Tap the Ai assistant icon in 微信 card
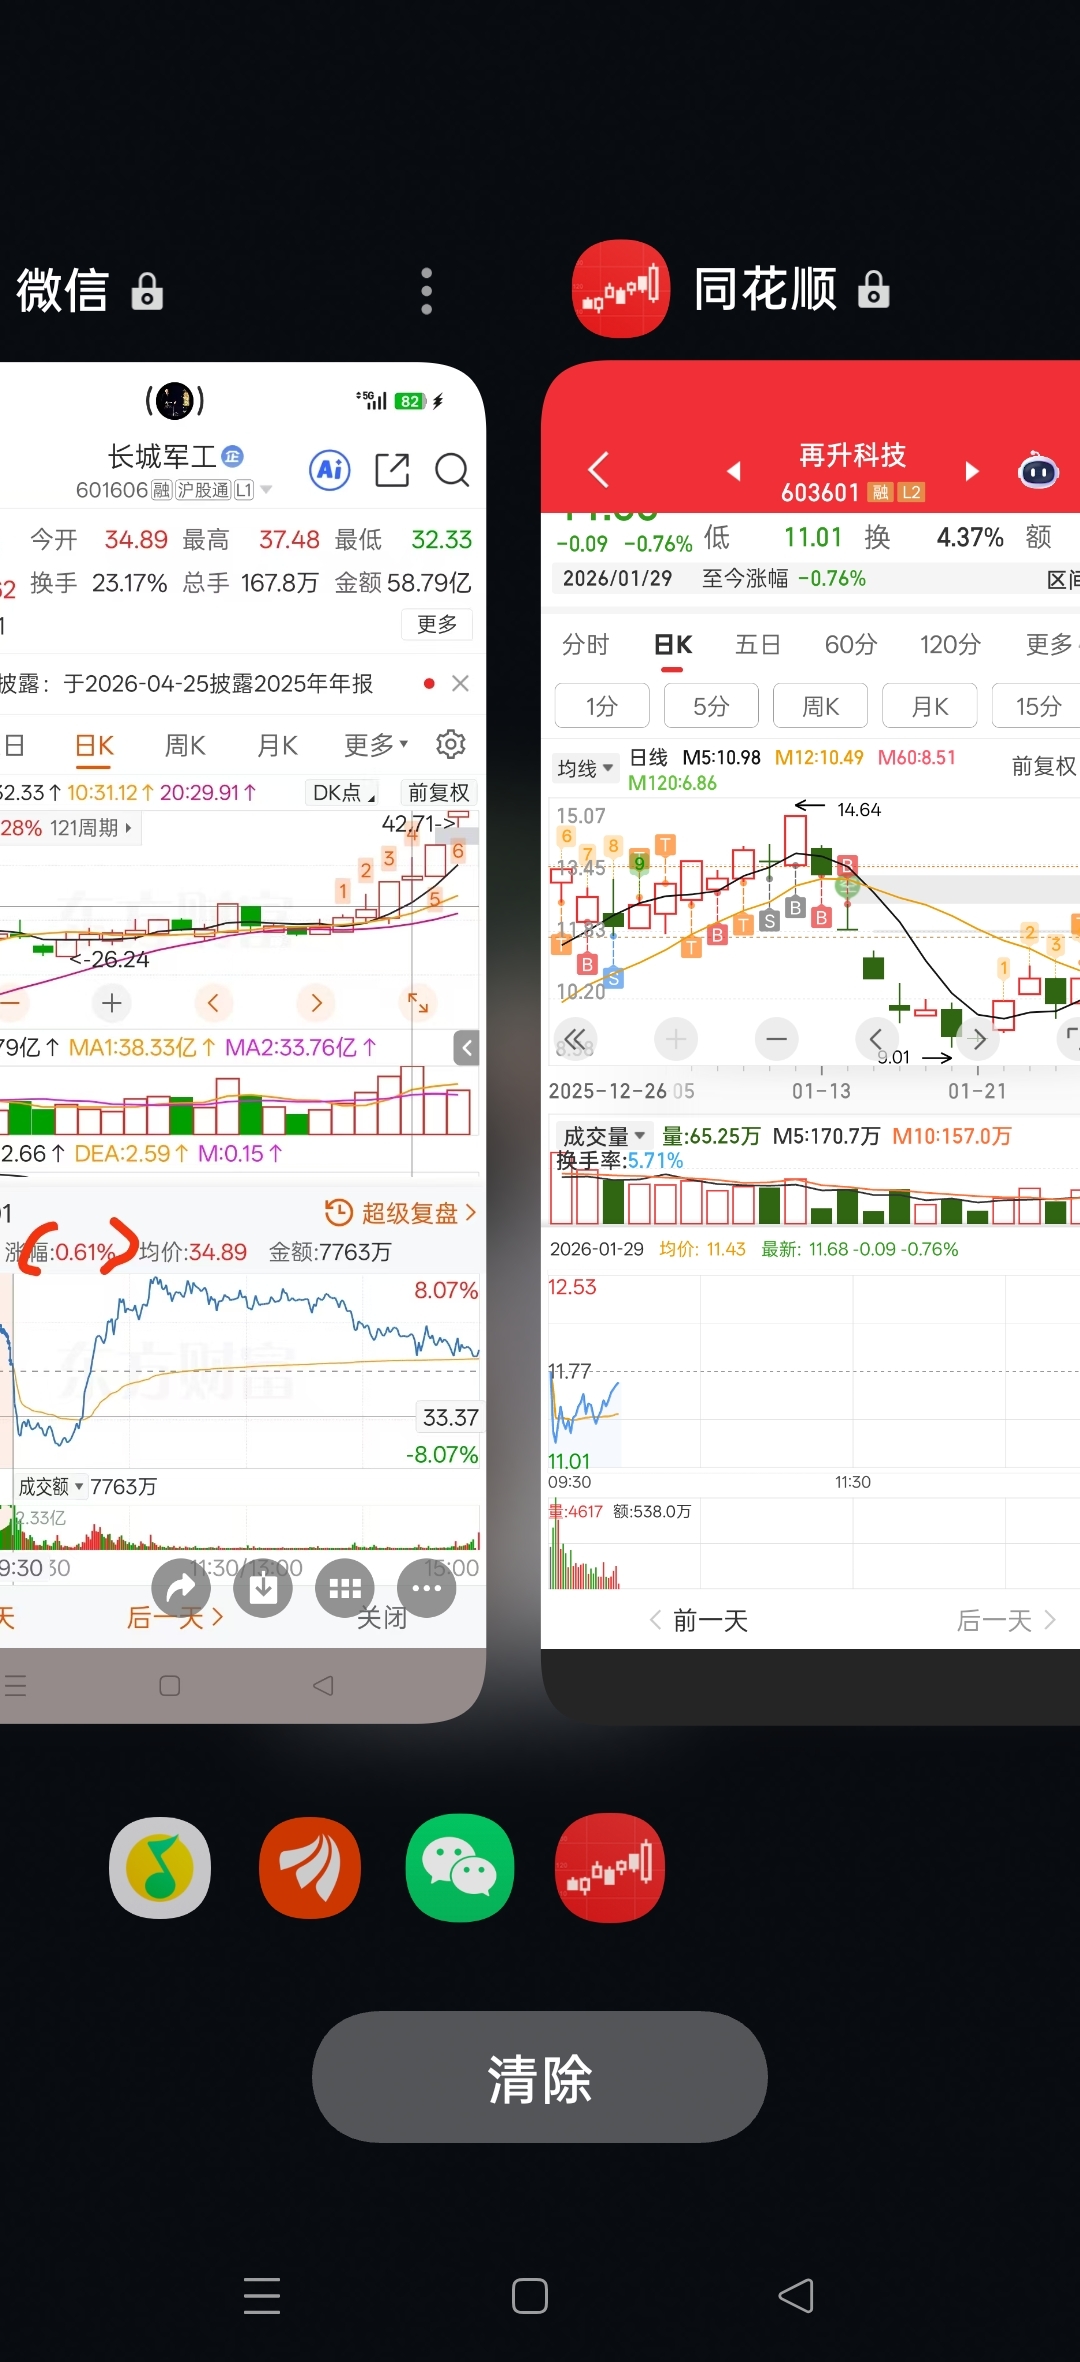This screenshot has height=2362, width=1080. pos(330,469)
